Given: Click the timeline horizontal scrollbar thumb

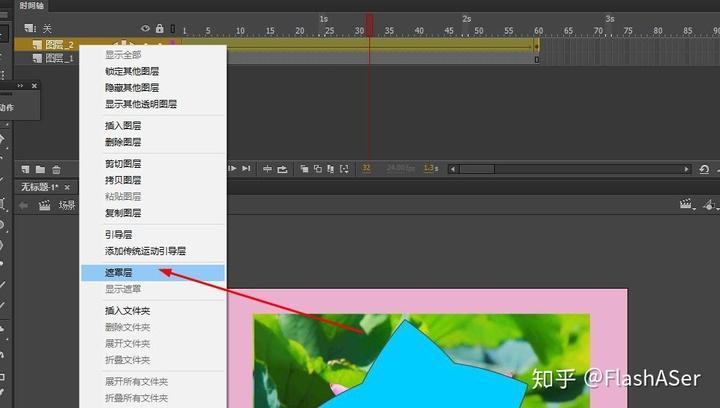Looking at the screenshot, I should point(477,169).
